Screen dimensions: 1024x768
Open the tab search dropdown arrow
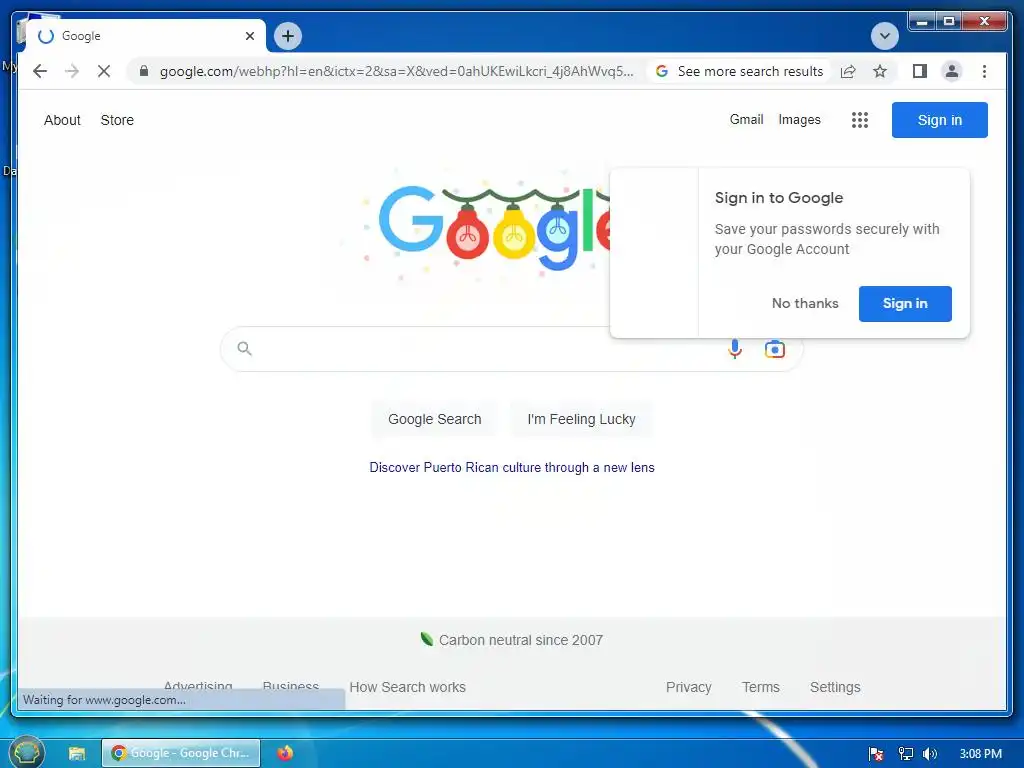pyautogui.click(x=885, y=36)
